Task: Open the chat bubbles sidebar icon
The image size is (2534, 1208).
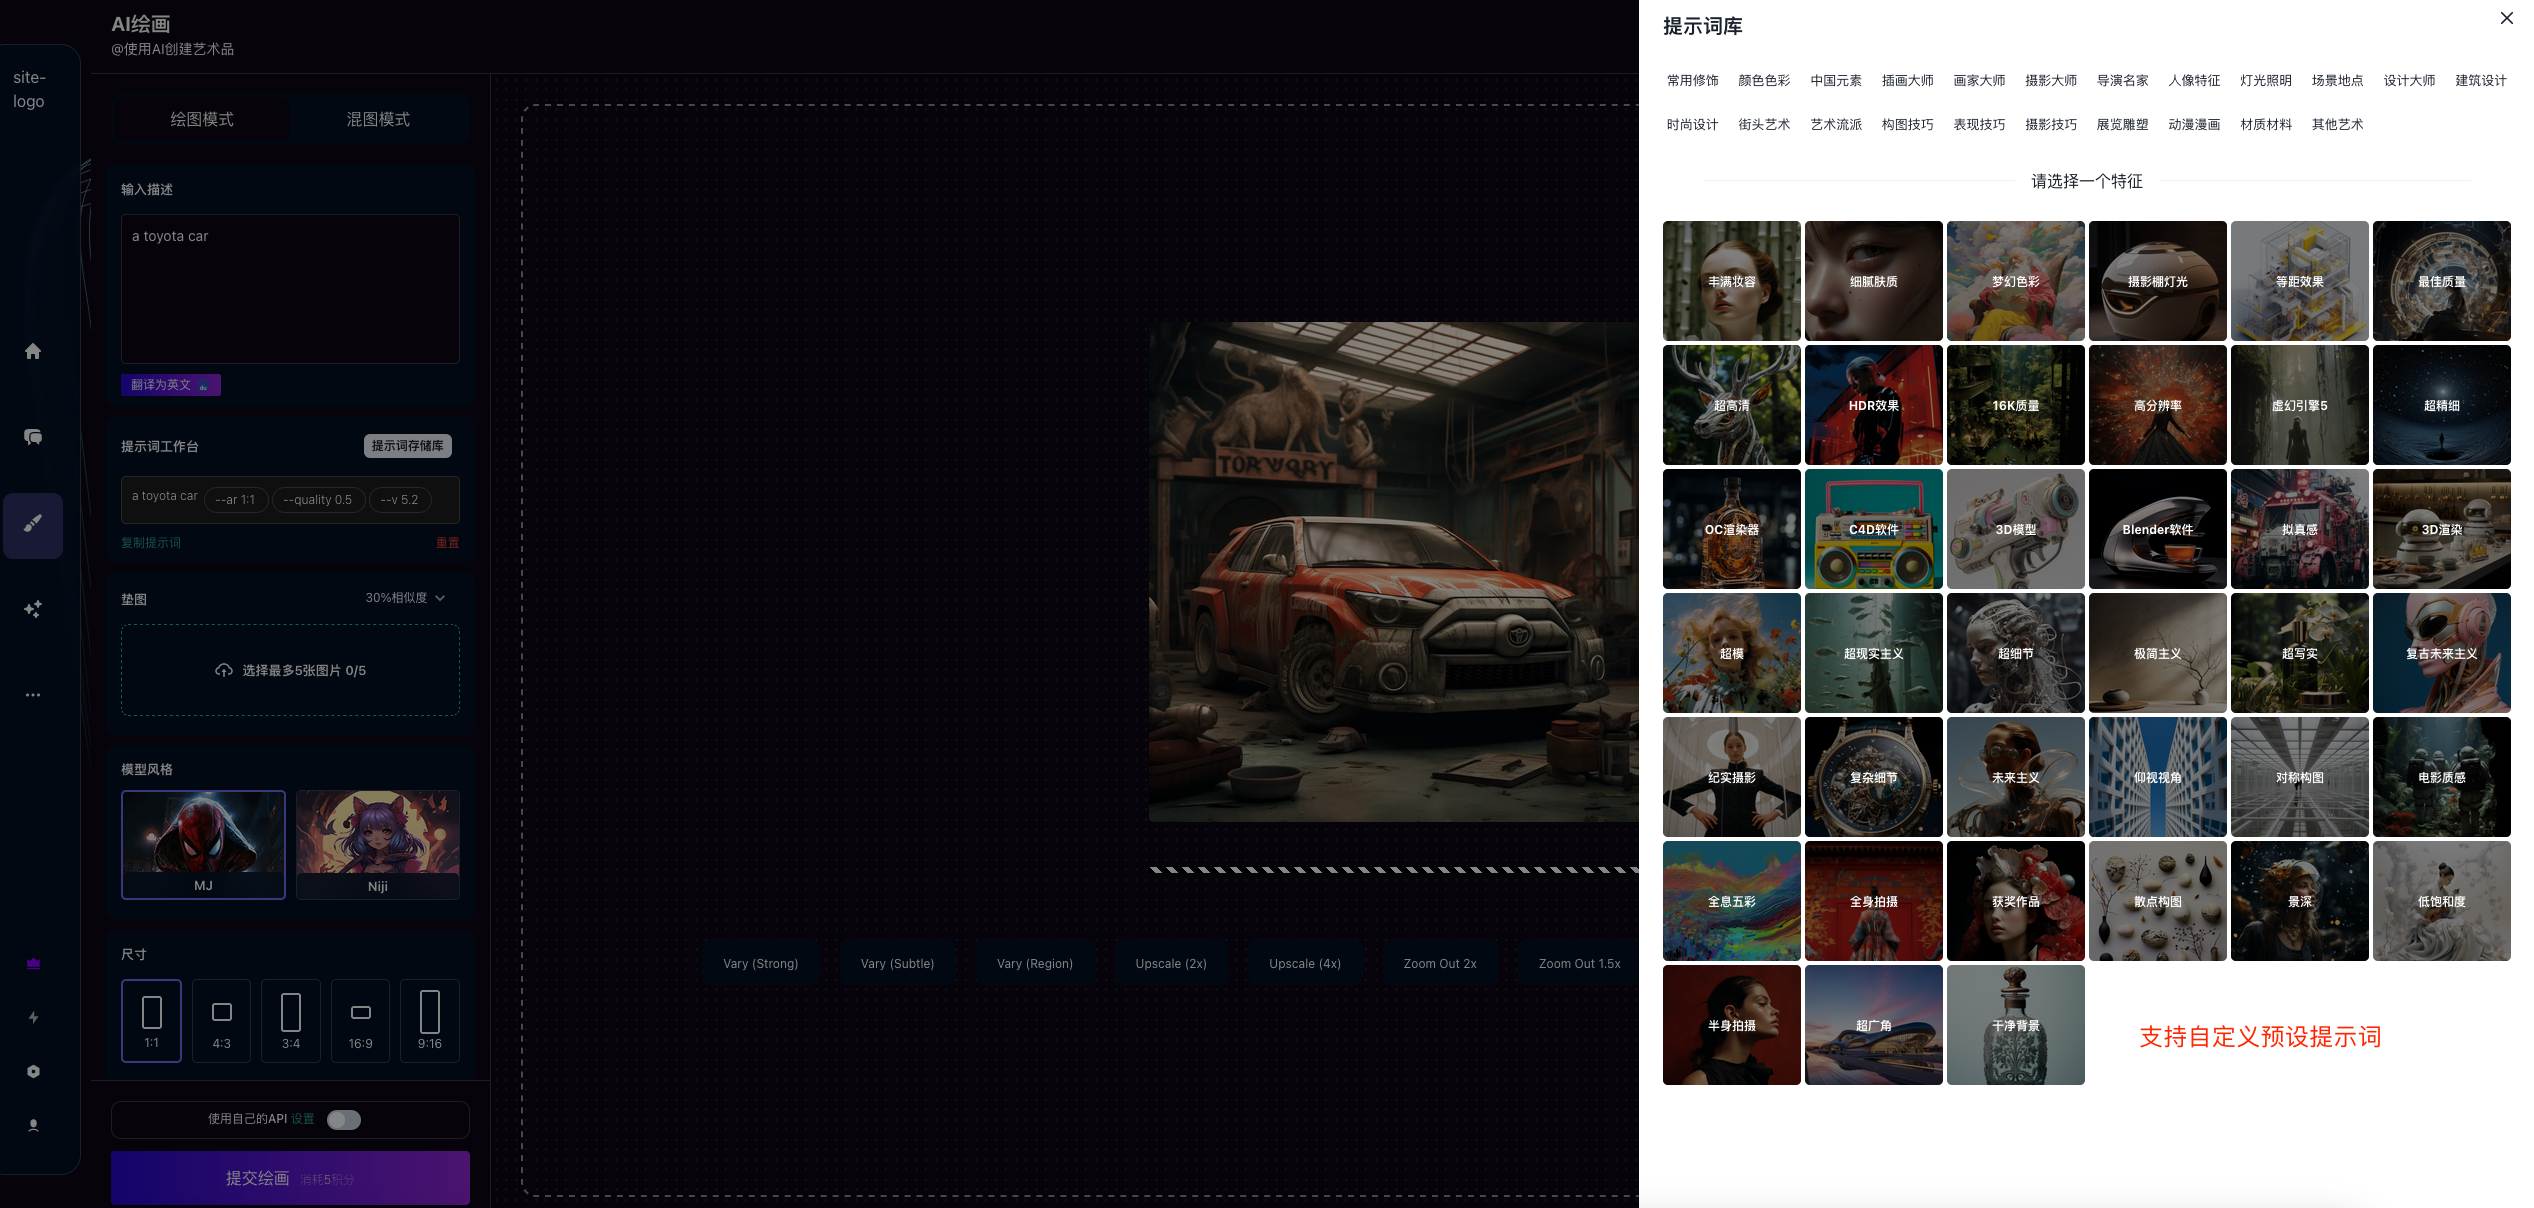Action: click(x=33, y=437)
